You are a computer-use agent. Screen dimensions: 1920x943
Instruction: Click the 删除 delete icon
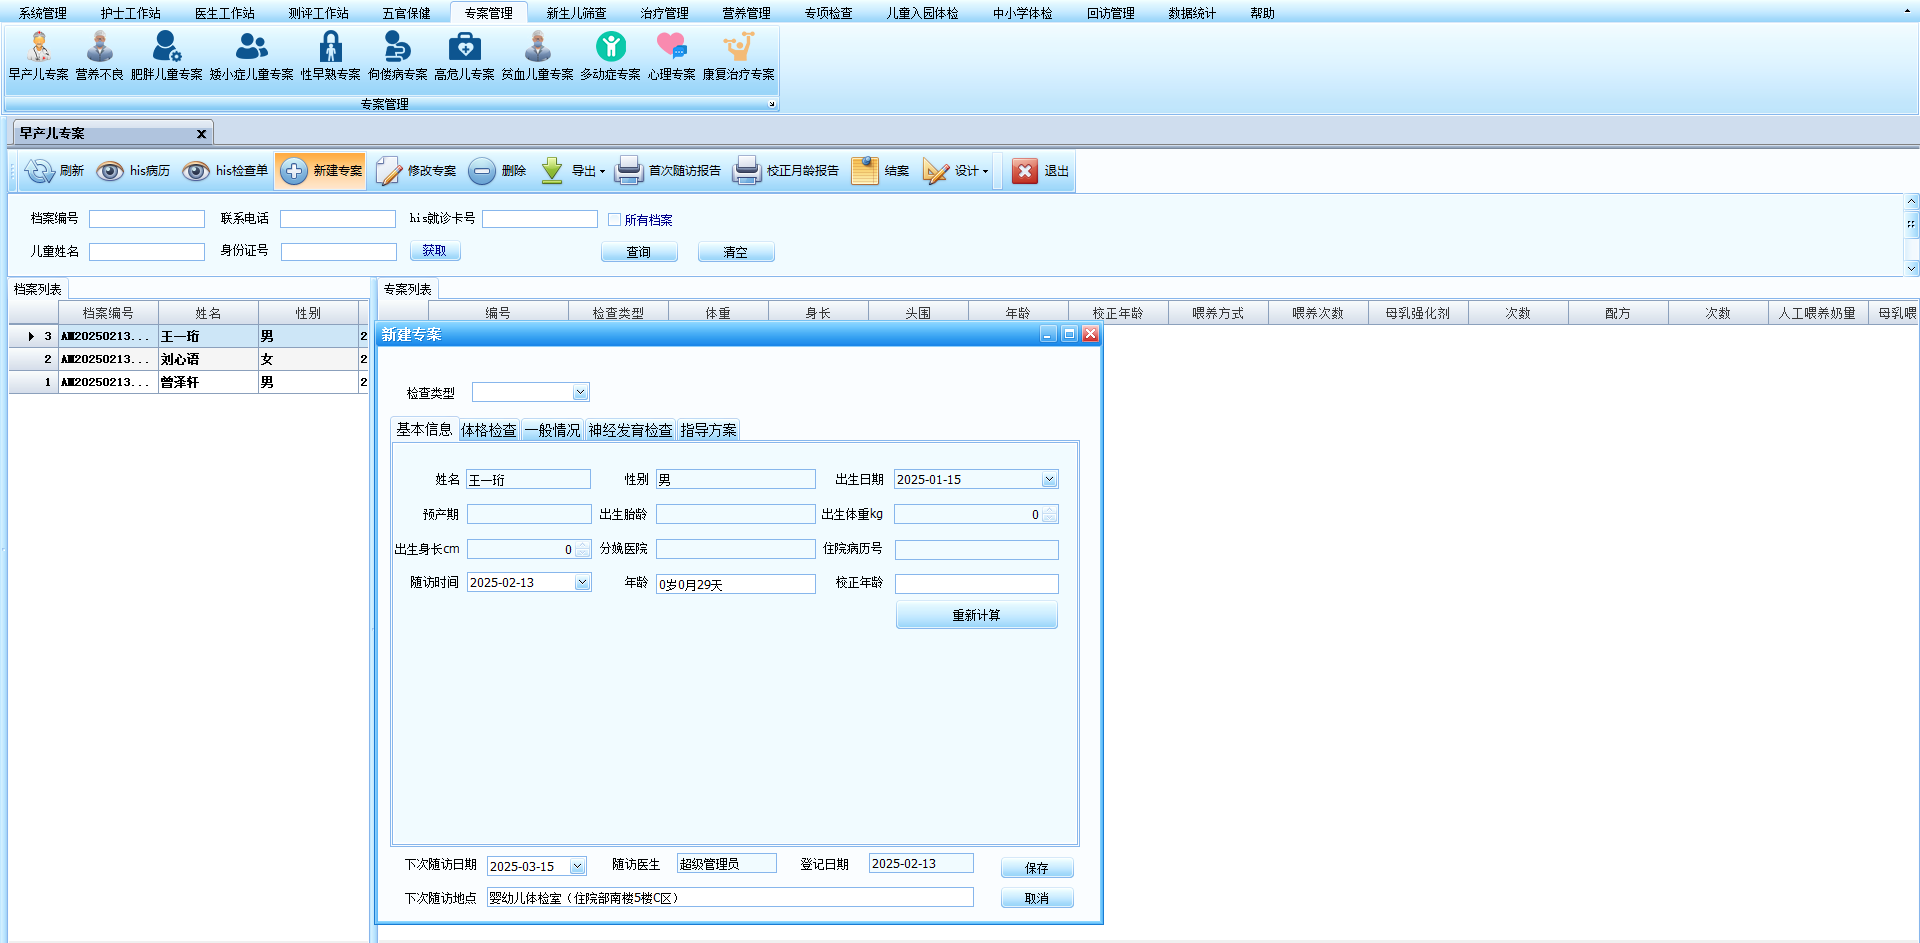[482, 171]
